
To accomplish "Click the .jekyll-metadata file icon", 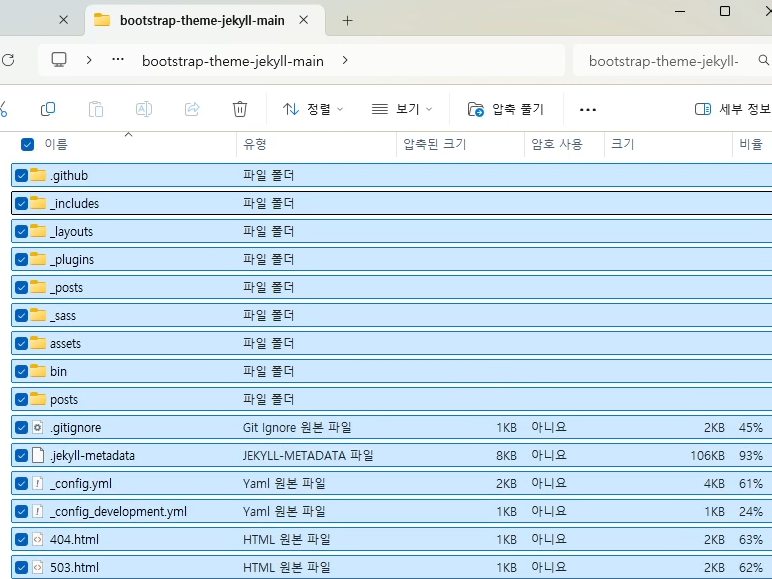I will point(38,455).
